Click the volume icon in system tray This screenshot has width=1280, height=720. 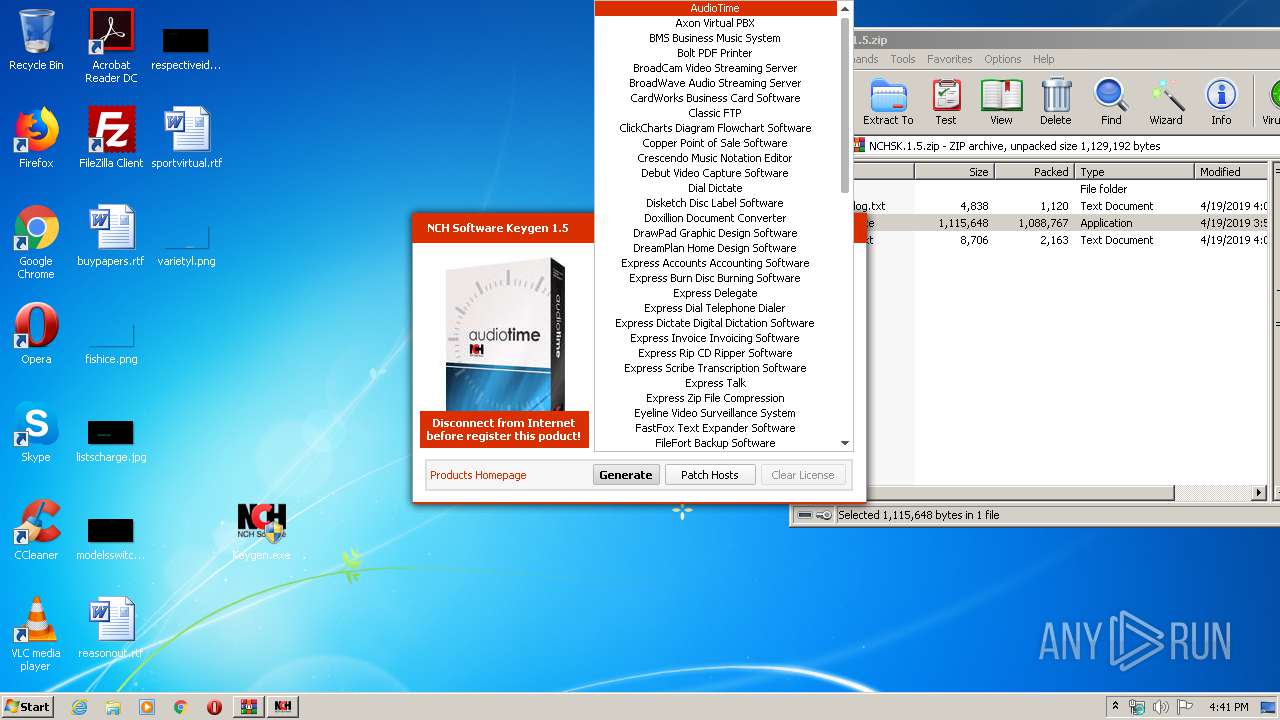pos(1161,707)
